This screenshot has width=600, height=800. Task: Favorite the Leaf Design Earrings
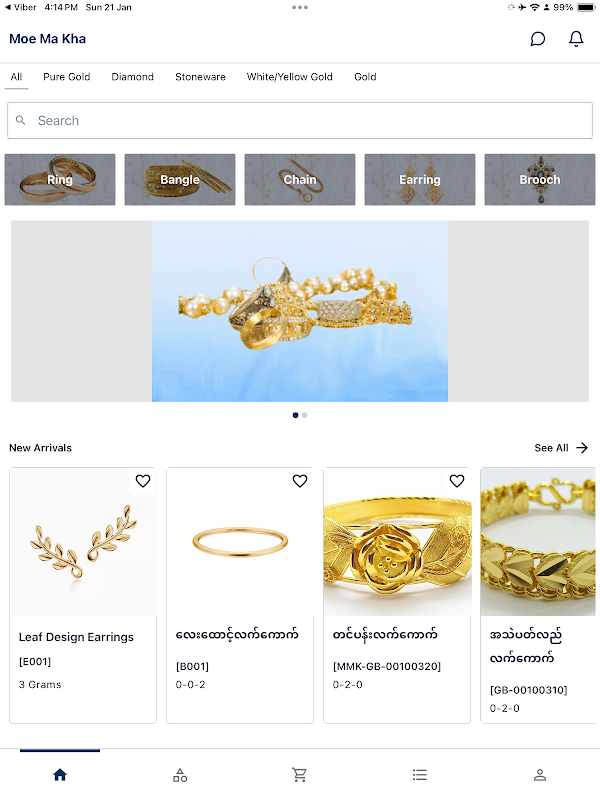[x=143, y=481]
